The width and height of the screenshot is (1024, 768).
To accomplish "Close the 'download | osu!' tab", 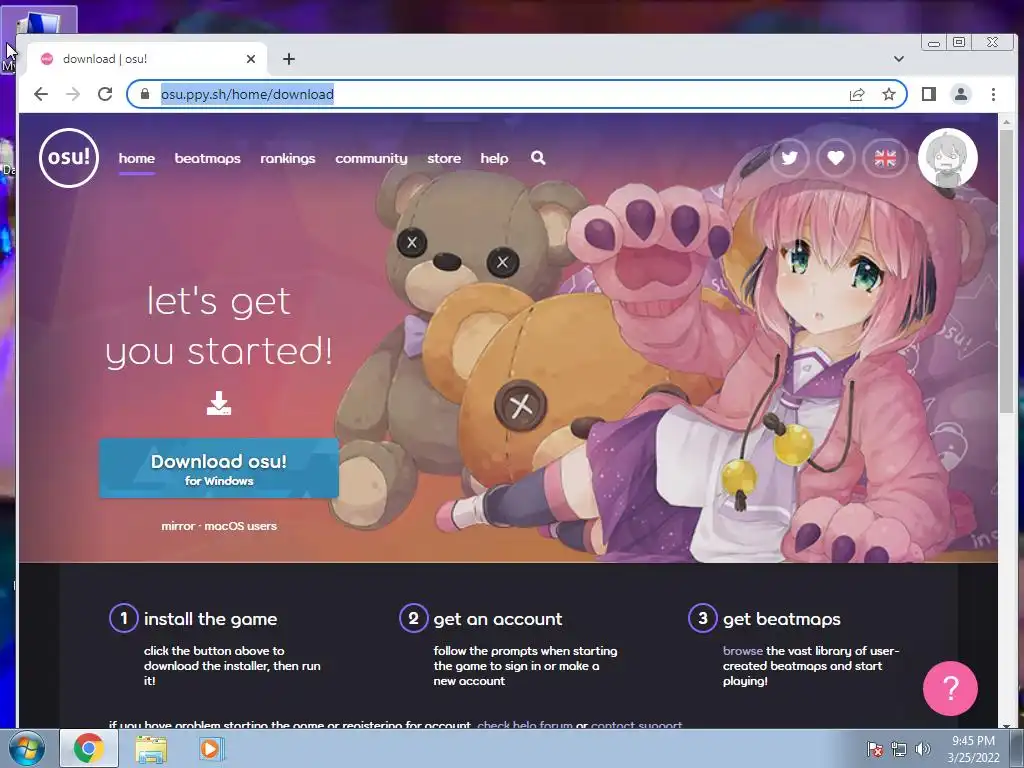I will click(x=251, y=59).
